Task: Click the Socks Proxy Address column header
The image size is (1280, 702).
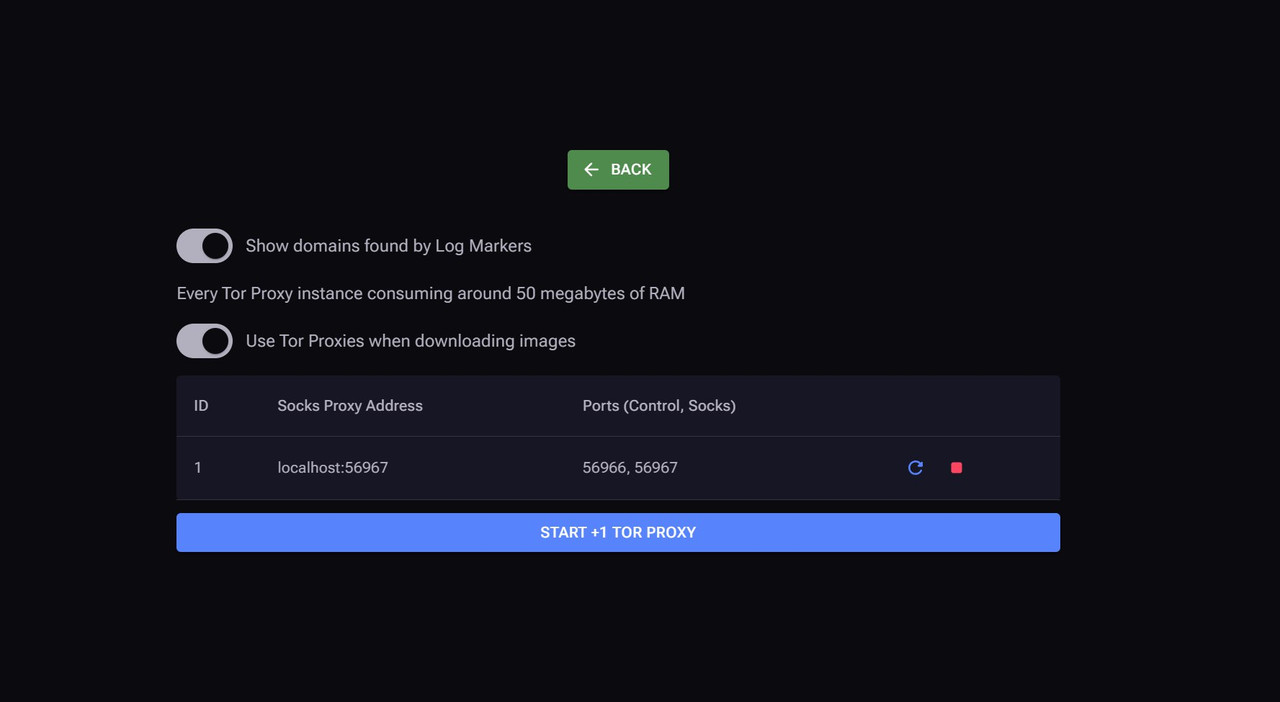Action: [350, 406]
